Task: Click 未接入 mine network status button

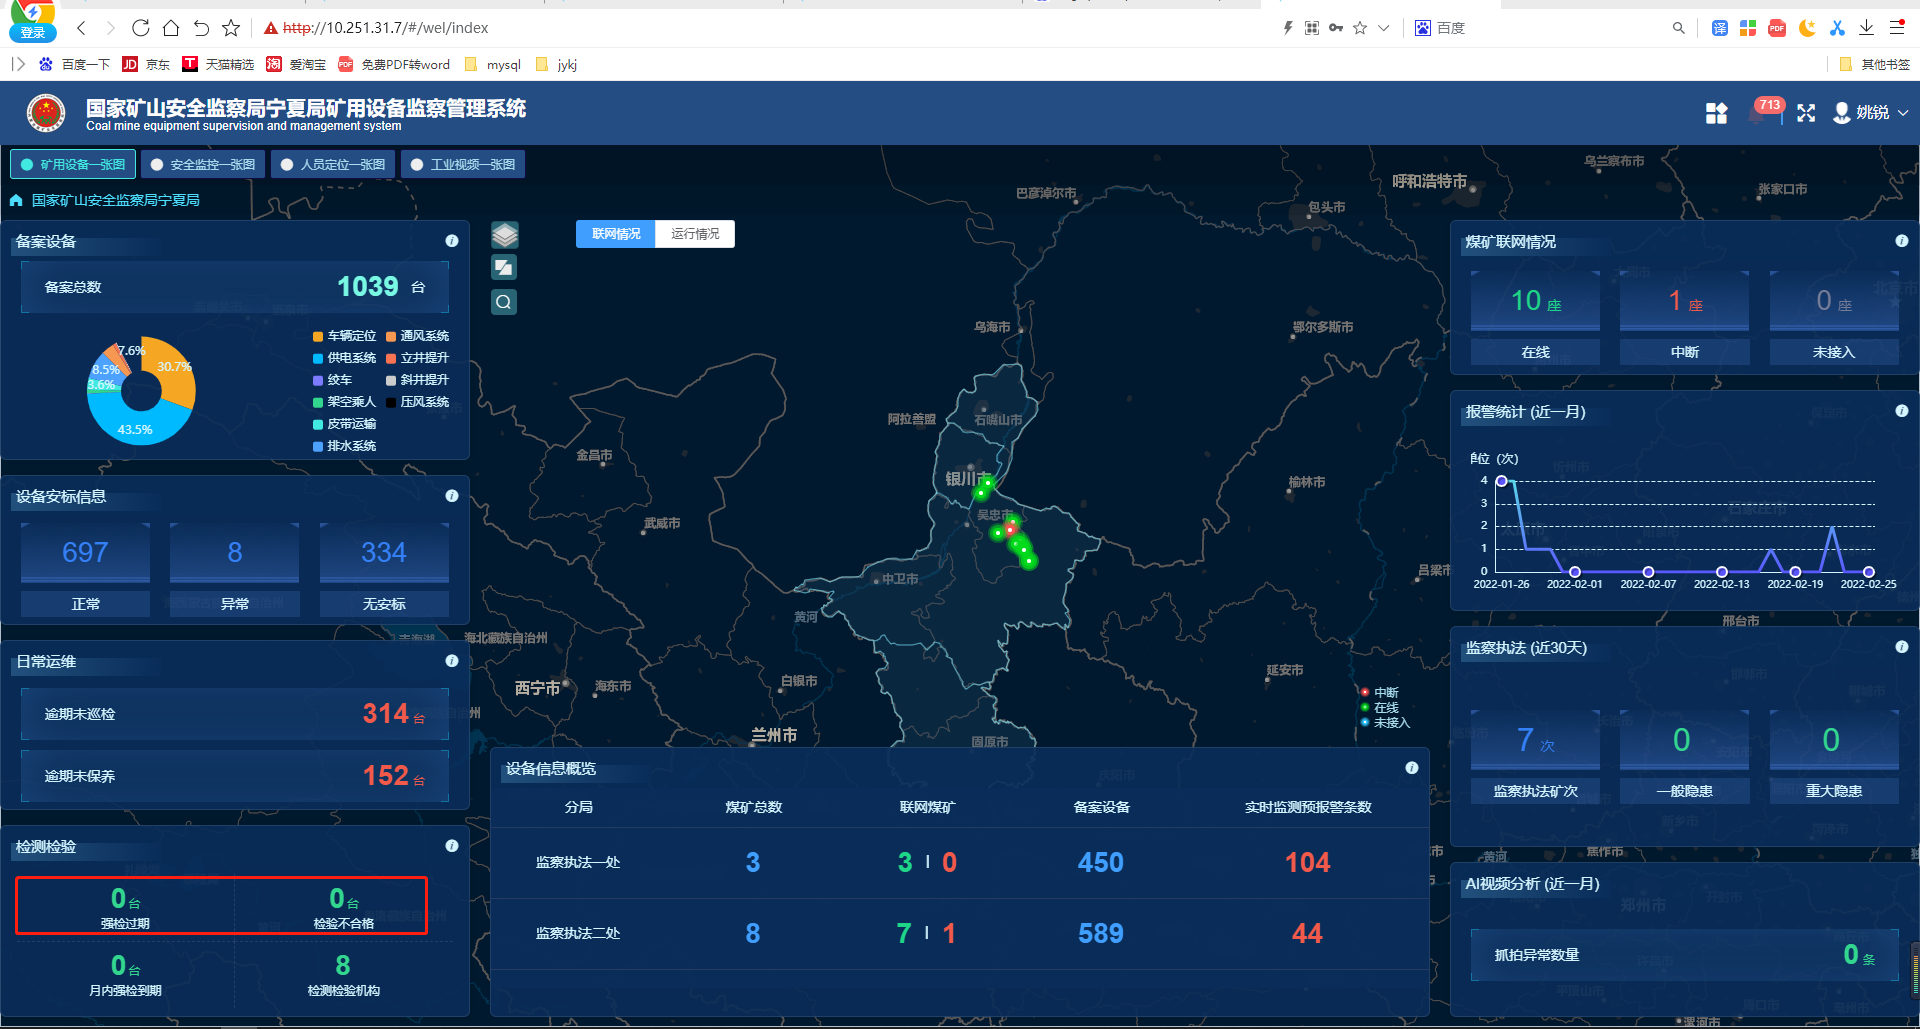Action: [x=1834, y=352]
